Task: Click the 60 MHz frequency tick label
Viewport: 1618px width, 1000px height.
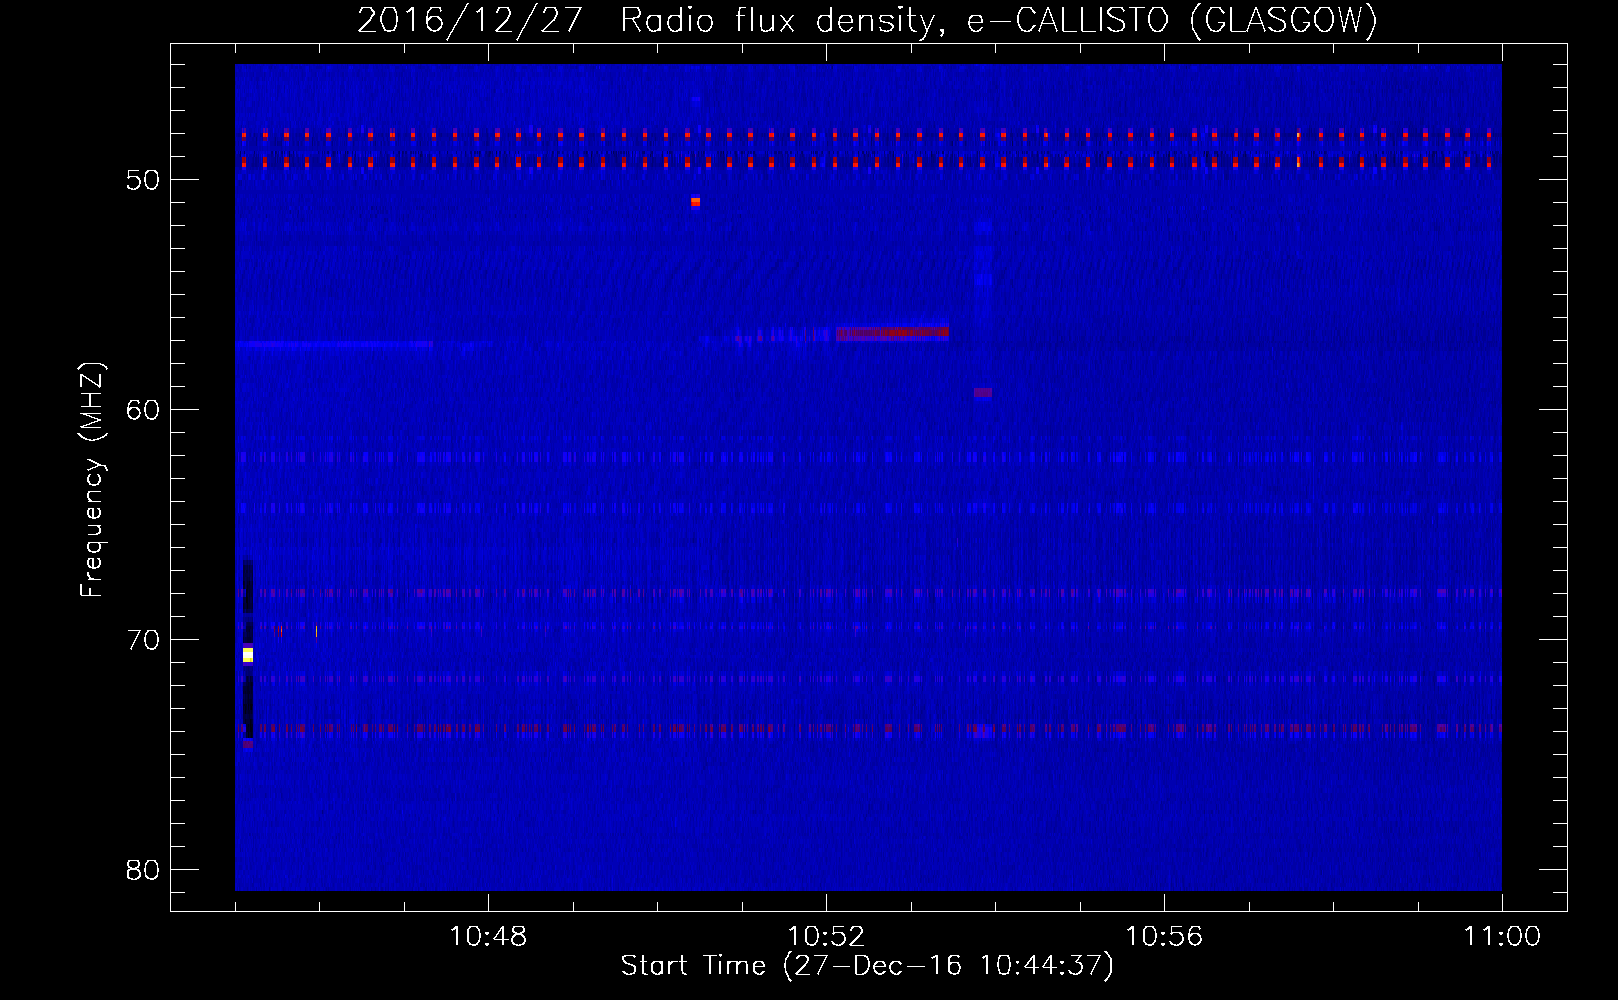Action: pyautogui.click(x=143, y=410)
